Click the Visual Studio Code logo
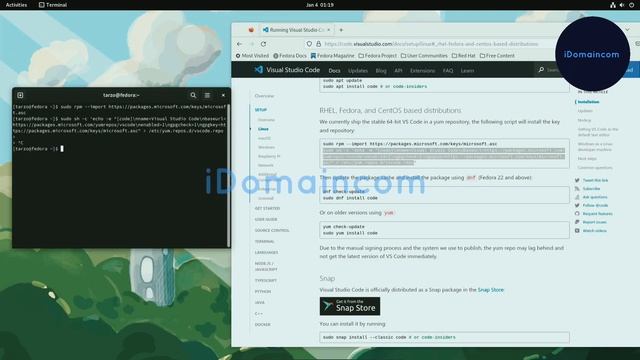 point(287,70)
